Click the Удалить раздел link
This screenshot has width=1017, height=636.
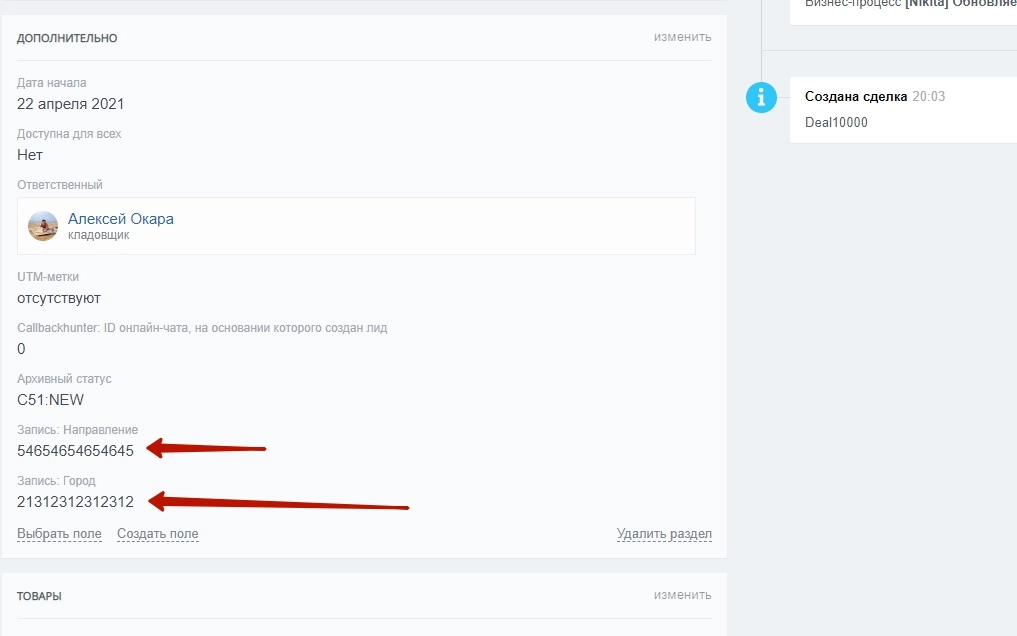(664, 534)
